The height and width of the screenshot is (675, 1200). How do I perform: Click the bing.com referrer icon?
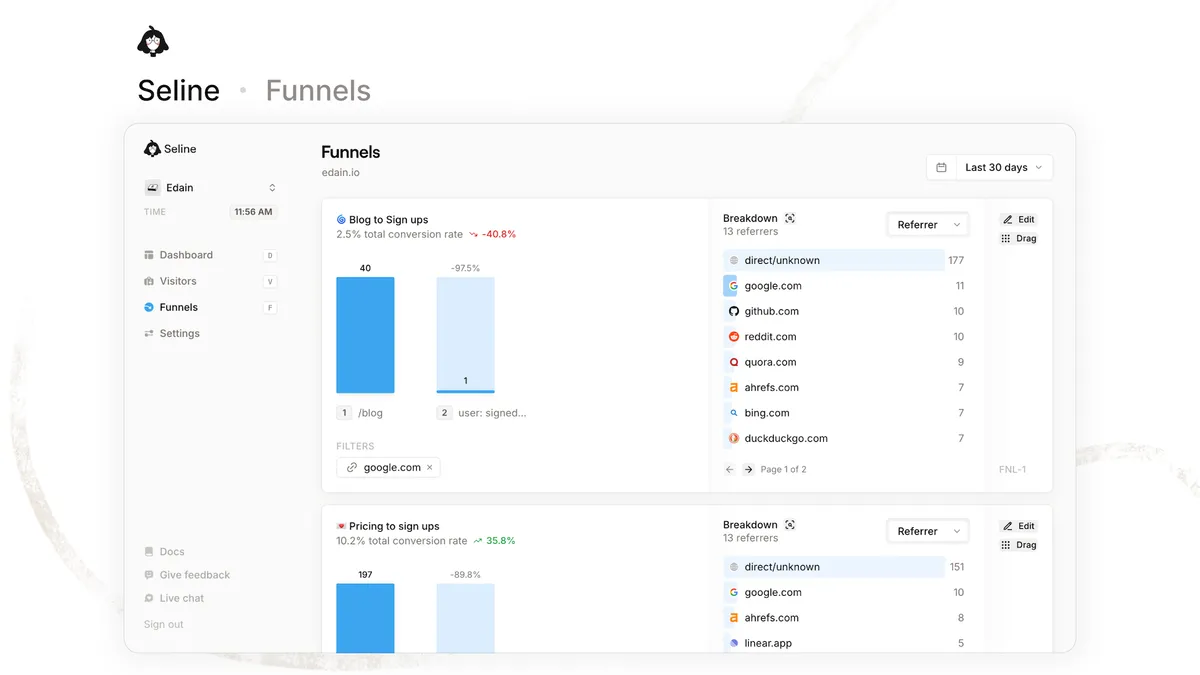click(734, 413)
